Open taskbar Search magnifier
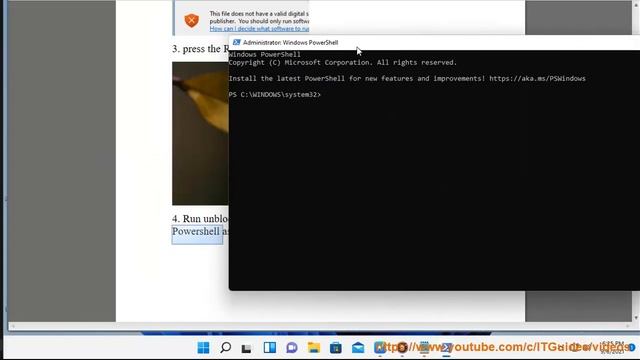Image resolution: width=640 pixels, height=360 pixels. pos(225,347)
